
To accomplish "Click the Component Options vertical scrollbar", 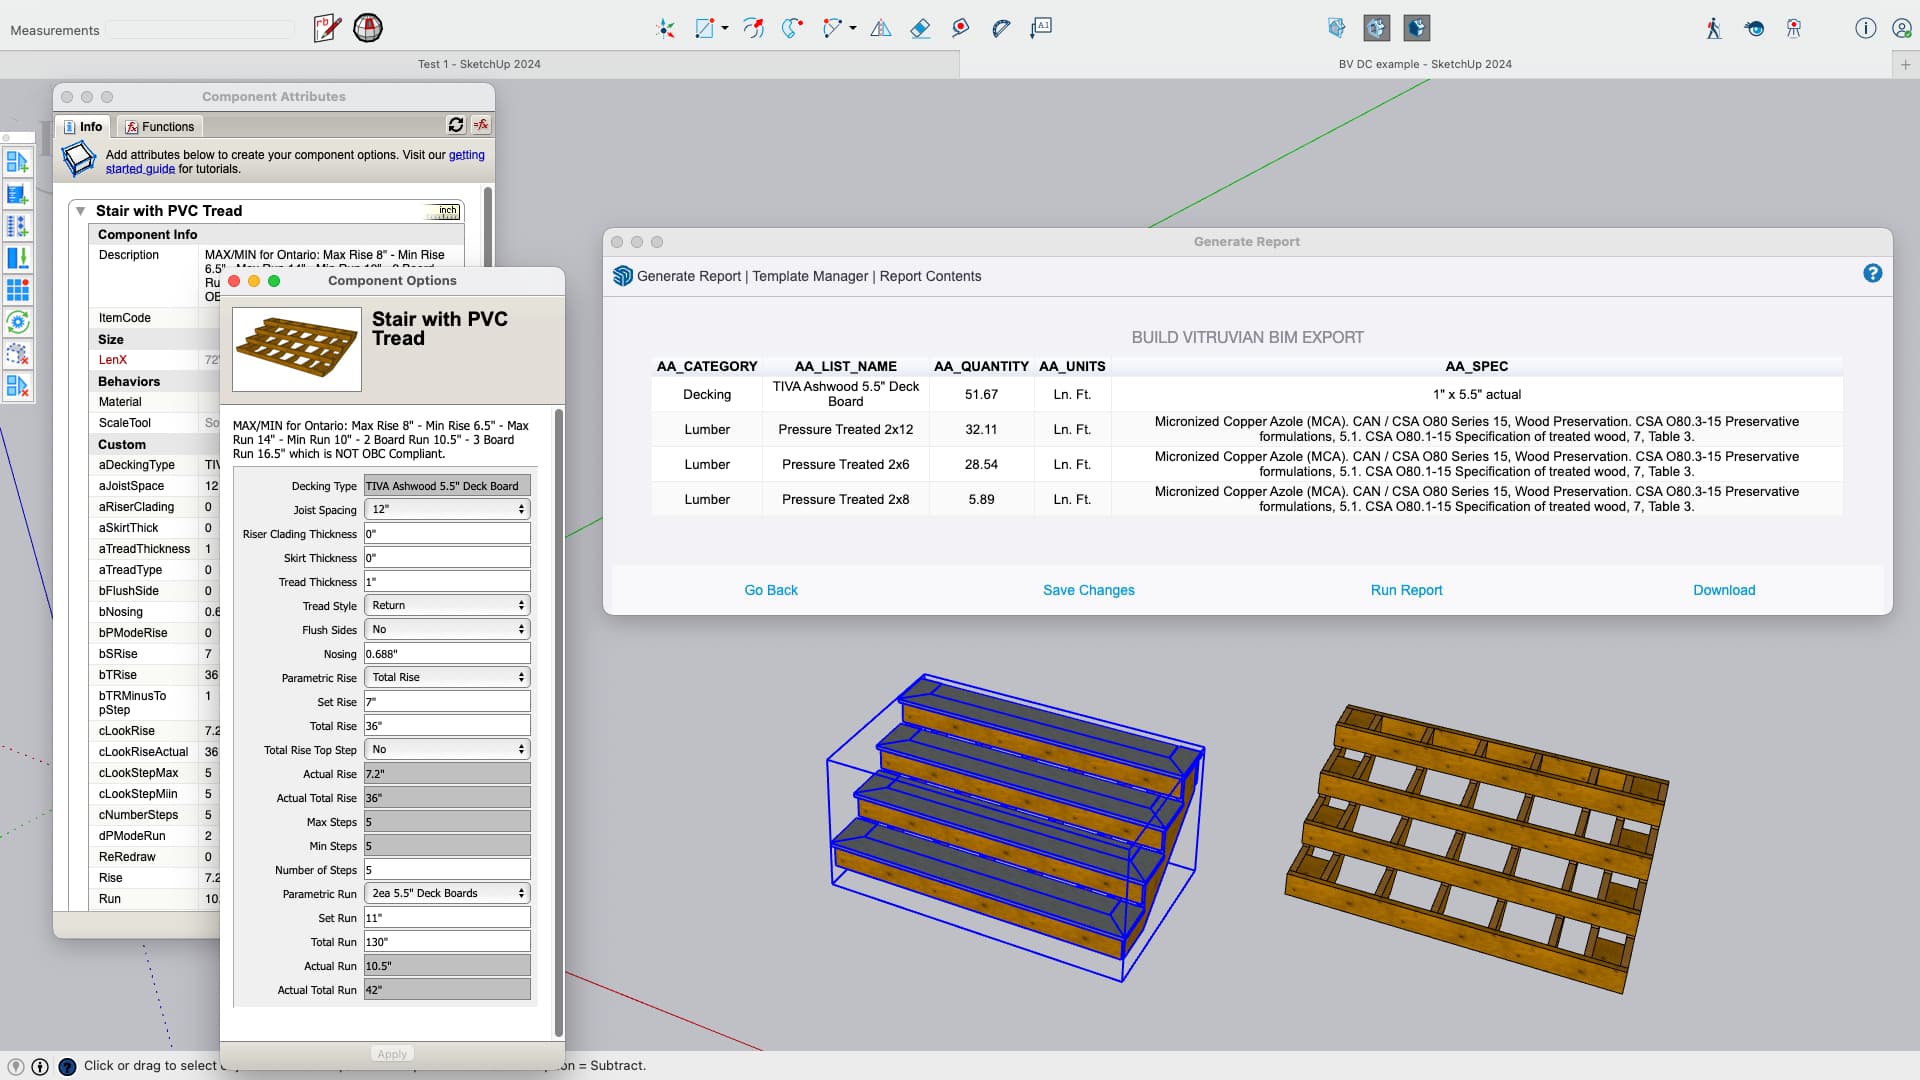I will pyautogui.click(x=559, y=722).
